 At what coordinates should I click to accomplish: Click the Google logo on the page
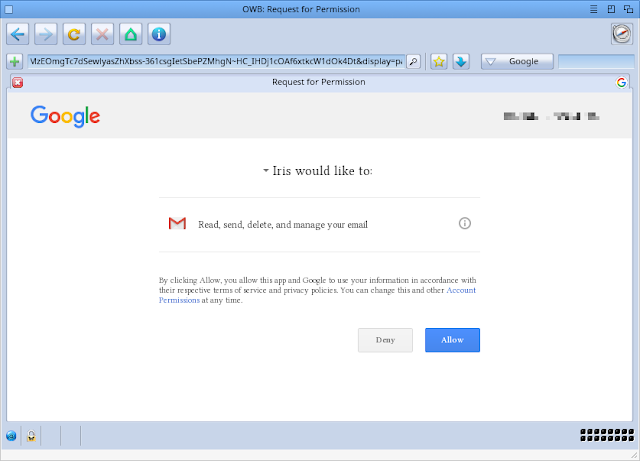(x=65, y=116)
